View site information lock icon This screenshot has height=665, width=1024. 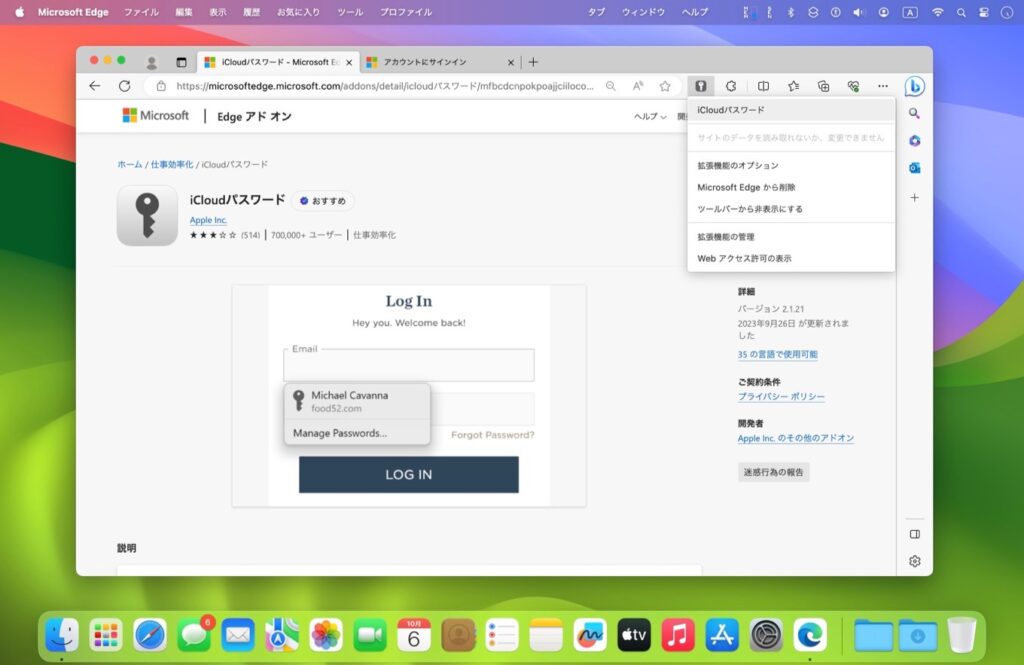pyautogui.click(x=161, y=86)
